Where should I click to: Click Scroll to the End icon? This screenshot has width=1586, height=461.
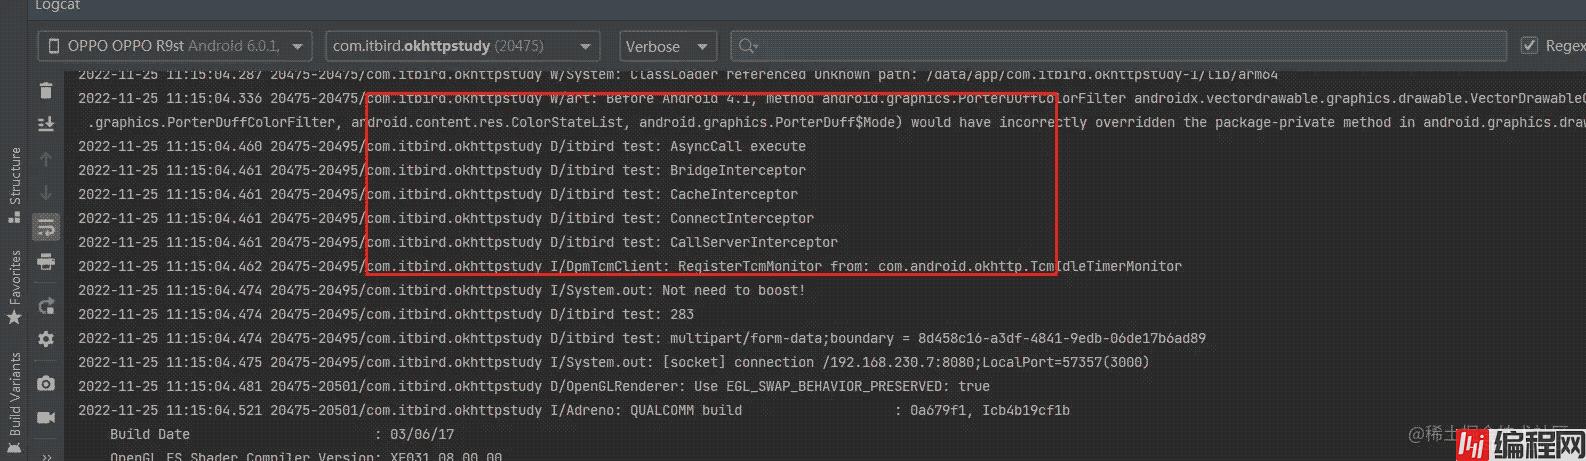46,124
